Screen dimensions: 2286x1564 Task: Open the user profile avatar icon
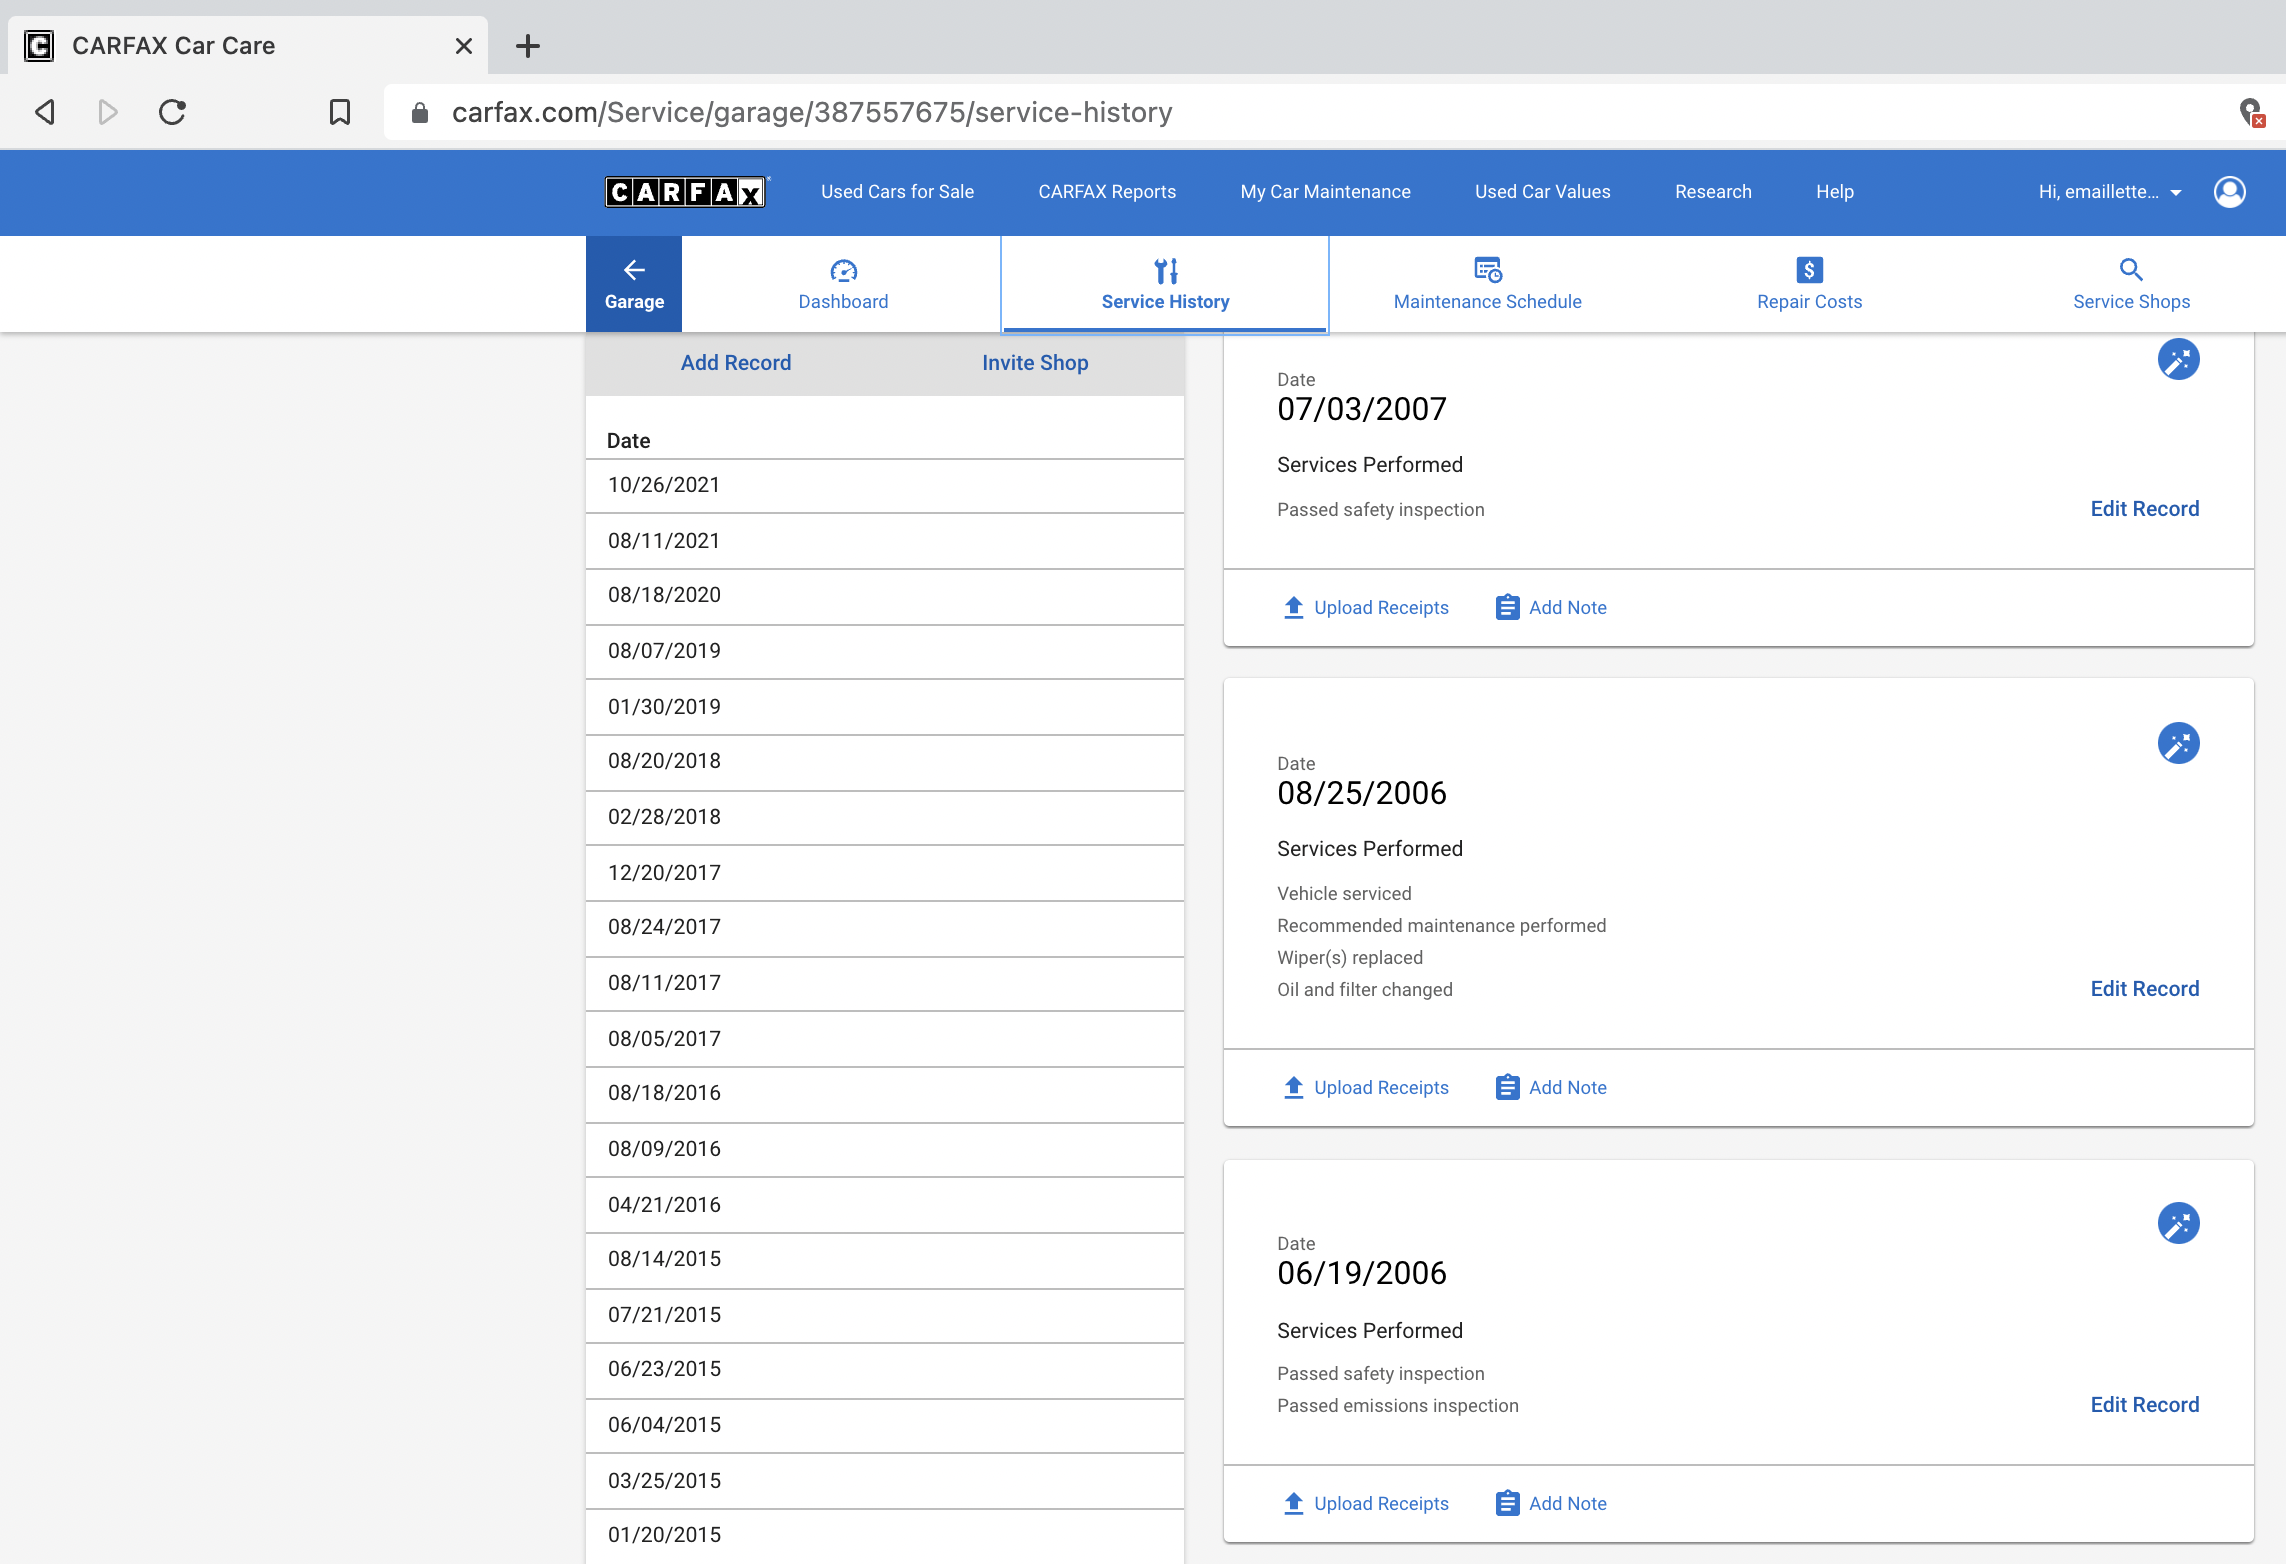[2230, 191]
